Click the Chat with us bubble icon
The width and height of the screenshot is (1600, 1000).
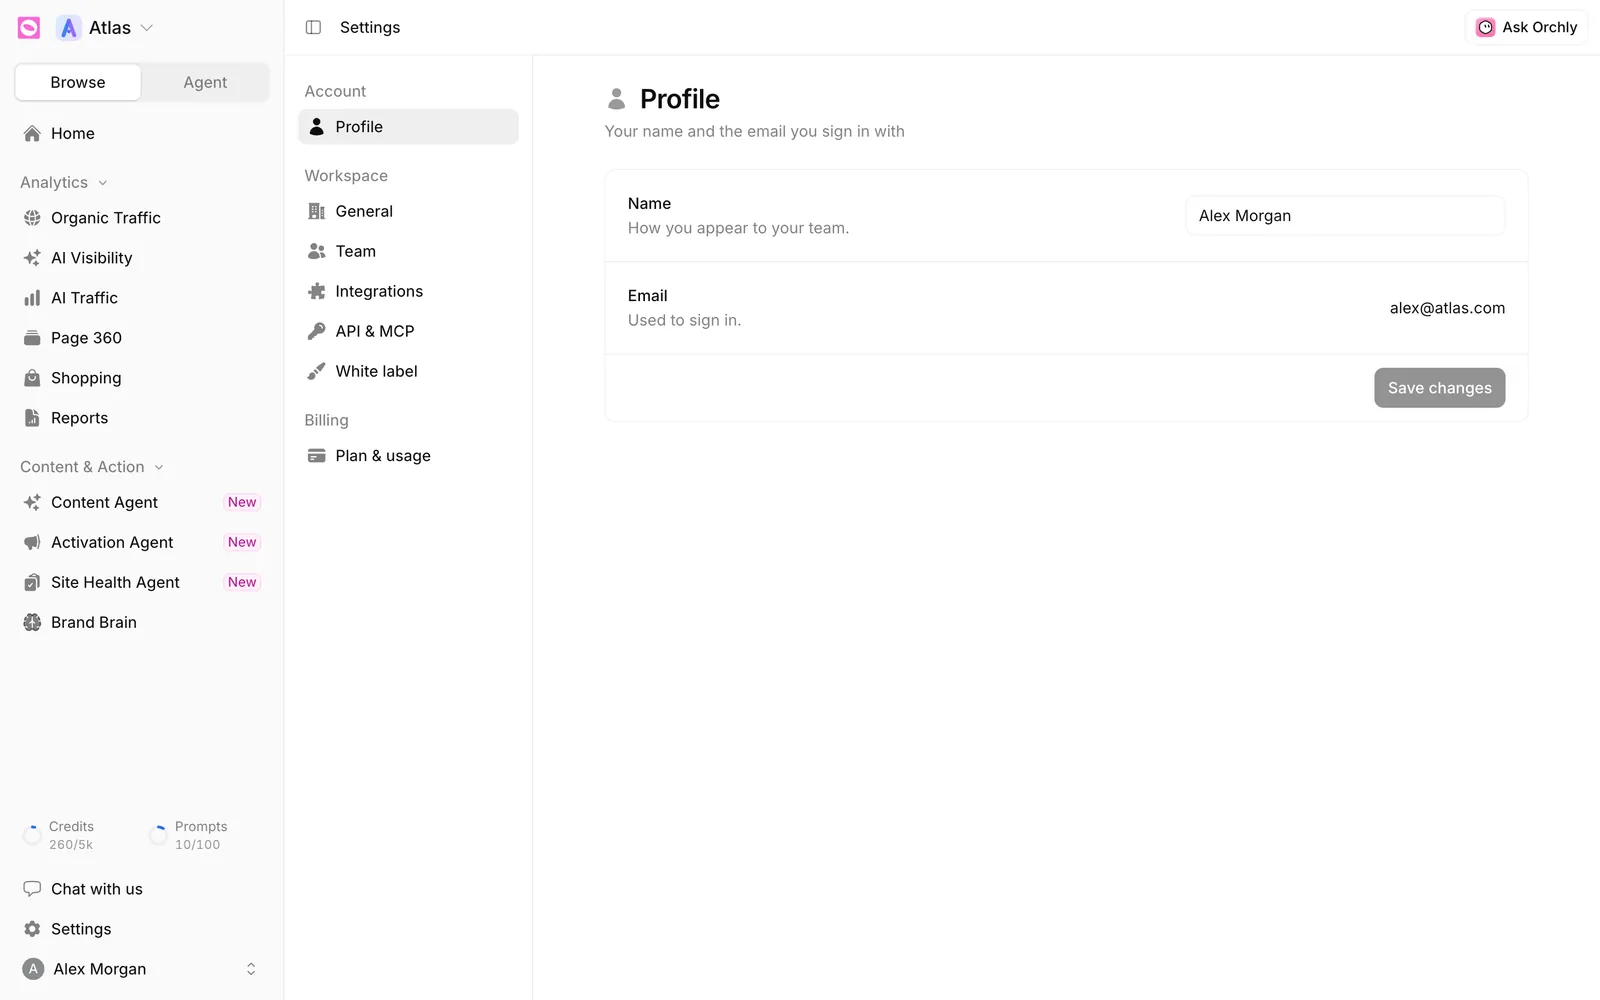coord(32,889)
